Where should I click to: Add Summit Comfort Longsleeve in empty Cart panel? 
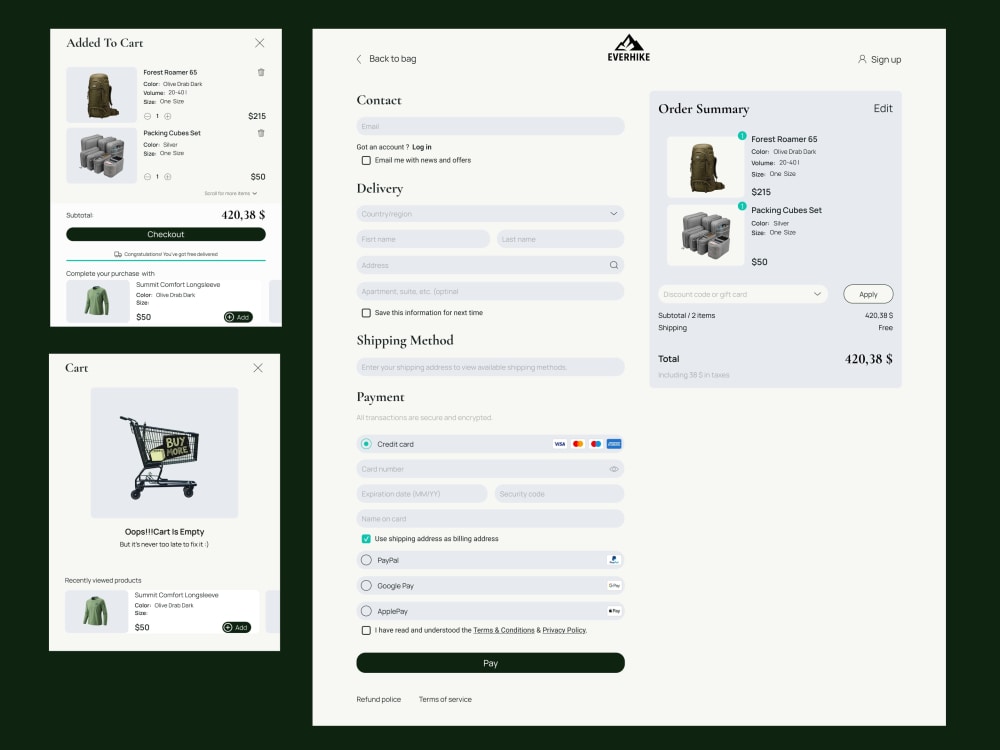coord(237,628)
